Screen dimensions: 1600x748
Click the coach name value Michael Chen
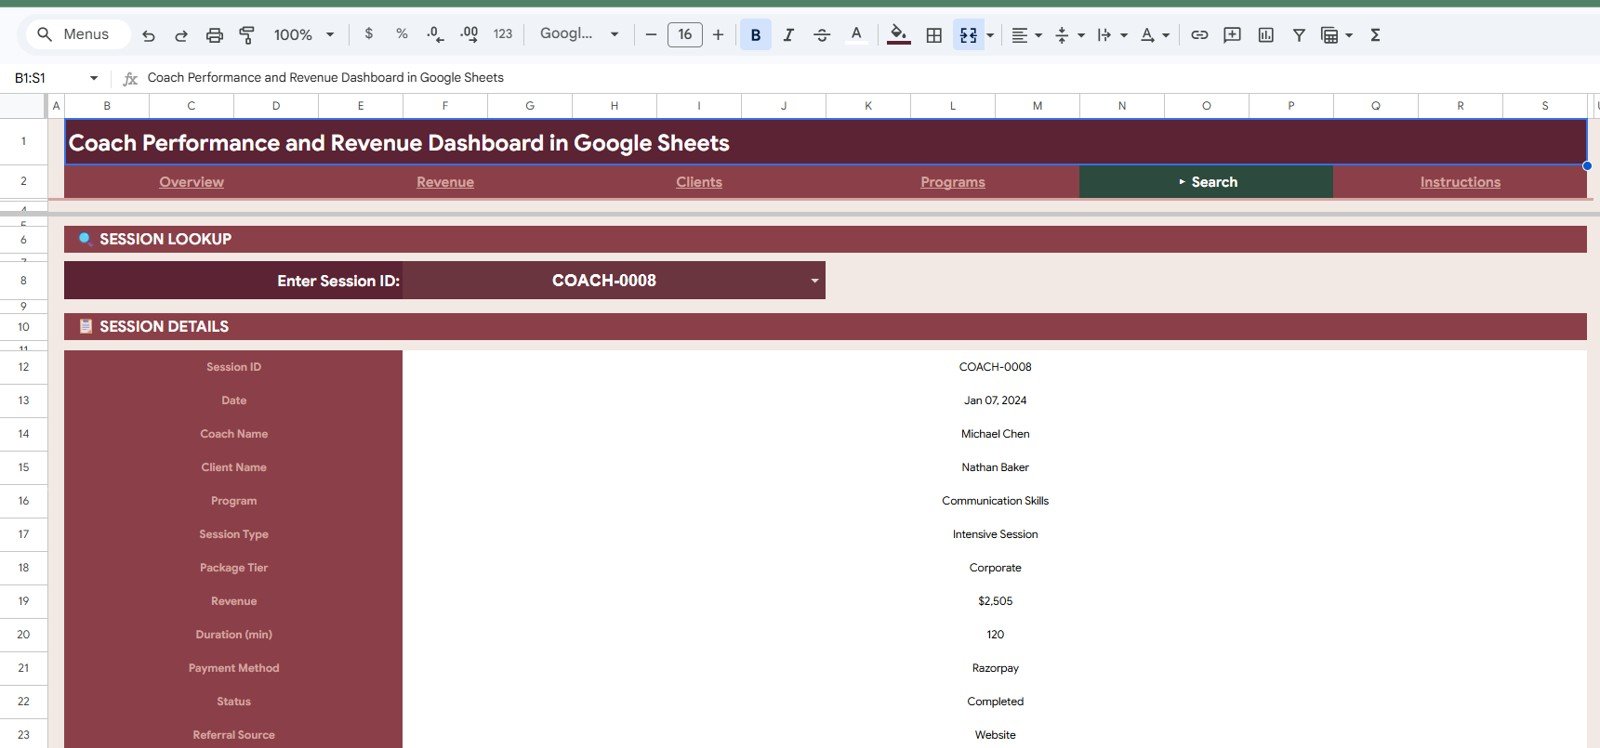click(x=995, y=434)
